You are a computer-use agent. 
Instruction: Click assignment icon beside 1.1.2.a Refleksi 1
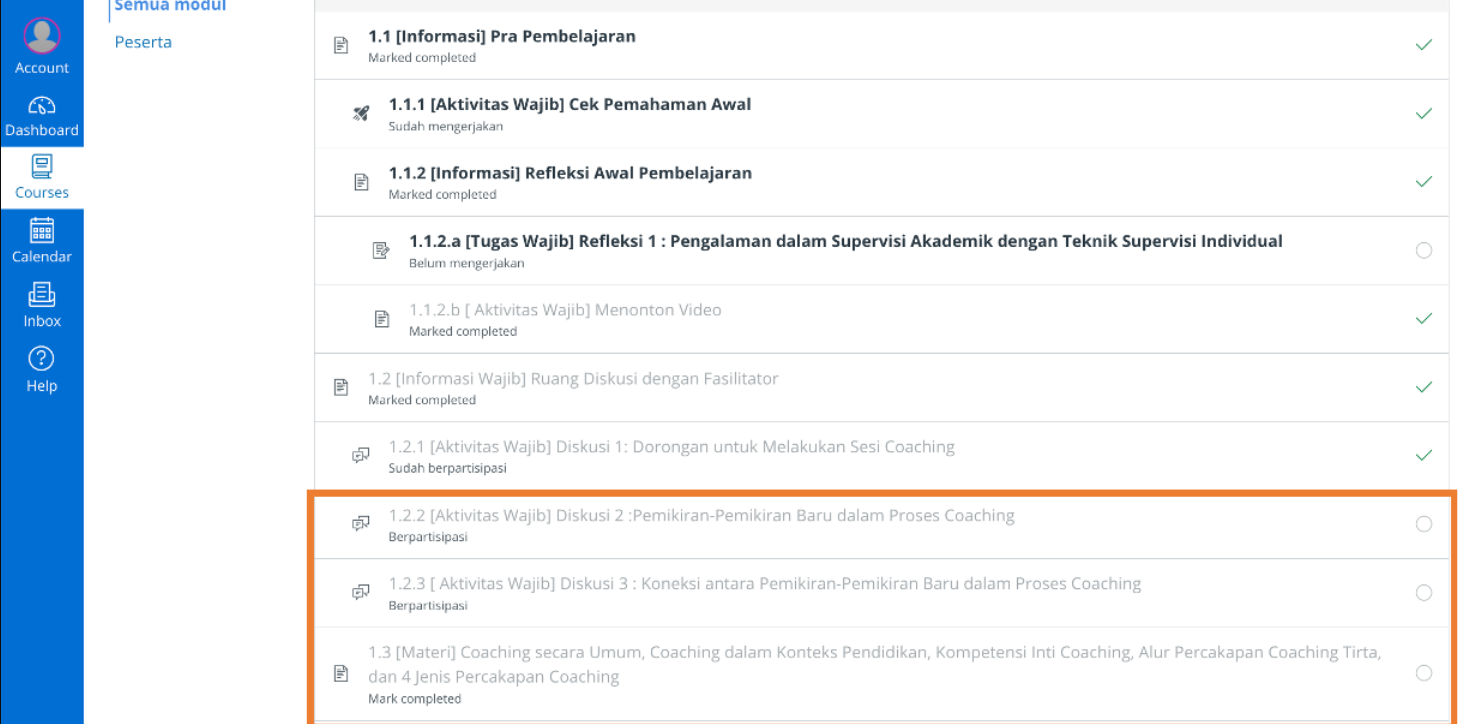point(381,250)
